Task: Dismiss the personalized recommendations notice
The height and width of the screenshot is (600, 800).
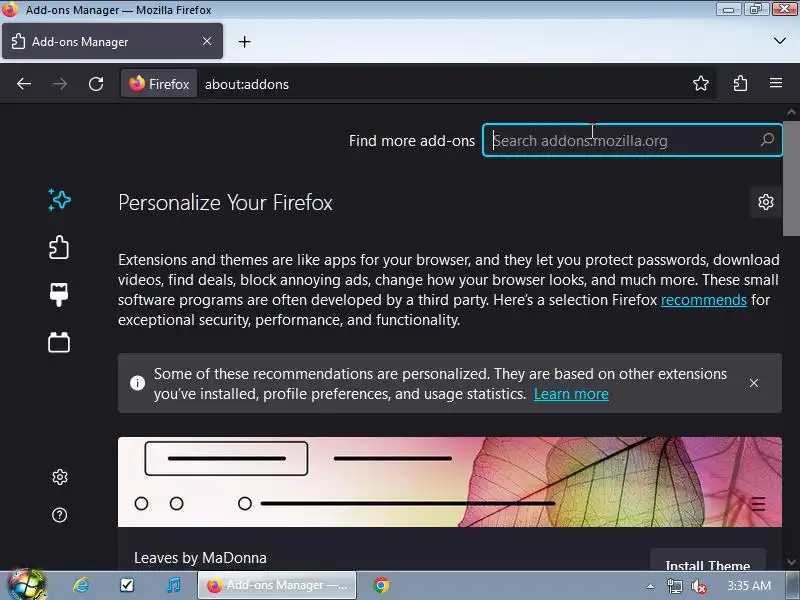Action: coord(754,383)
